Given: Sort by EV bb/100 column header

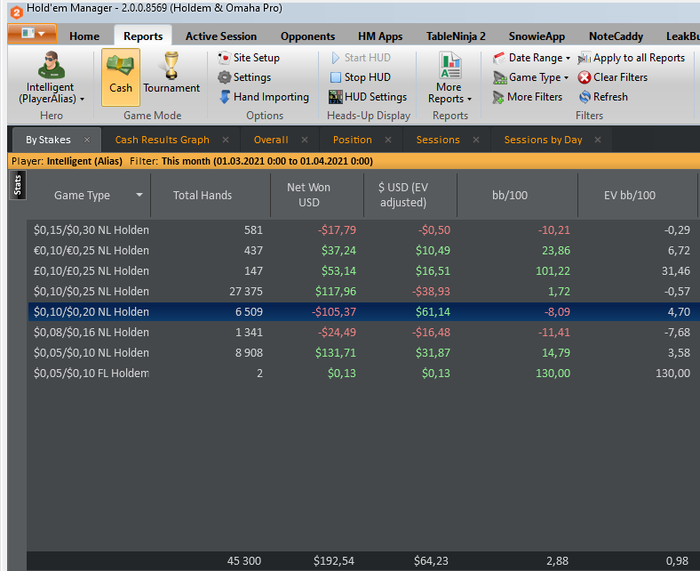Looking at the screenshot, I should 637,195.
